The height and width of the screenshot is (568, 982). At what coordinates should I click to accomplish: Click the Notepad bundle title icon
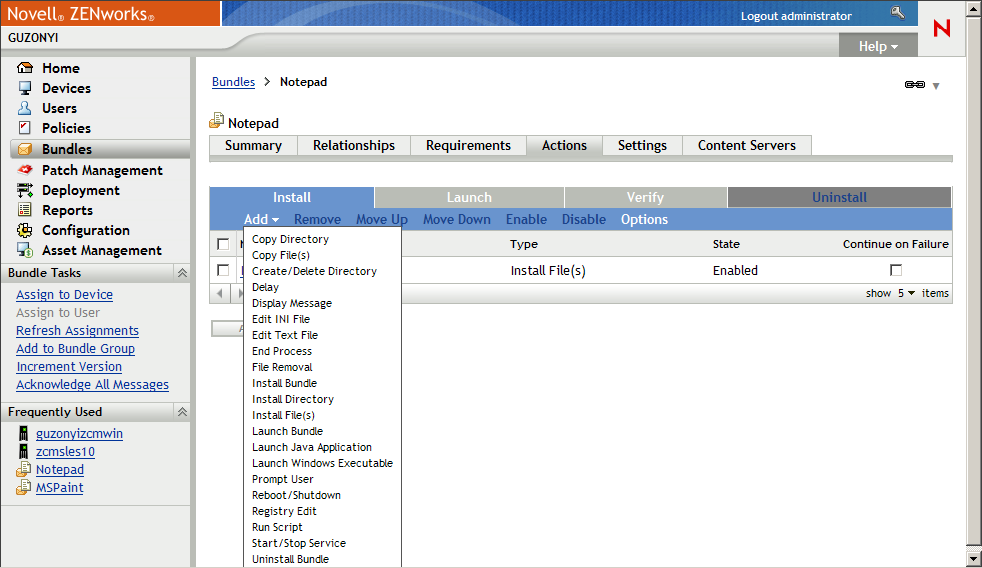[x=217, y=120]
